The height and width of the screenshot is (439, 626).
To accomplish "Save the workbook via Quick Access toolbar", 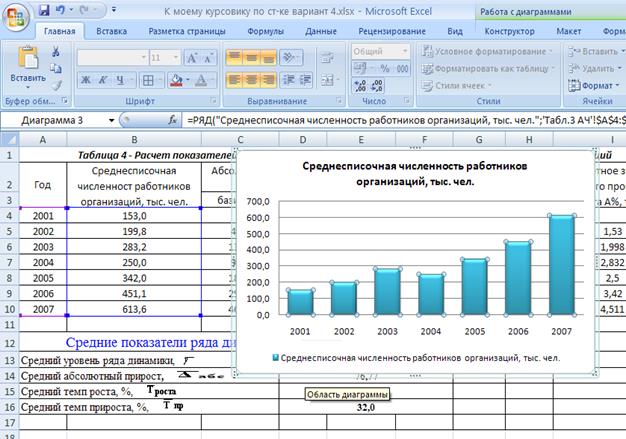I will point(44,10).
